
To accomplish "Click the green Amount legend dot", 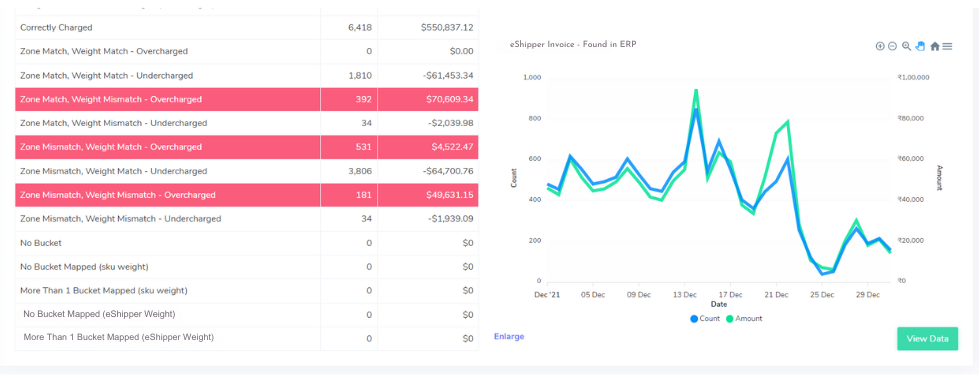I will pos(730,319).
